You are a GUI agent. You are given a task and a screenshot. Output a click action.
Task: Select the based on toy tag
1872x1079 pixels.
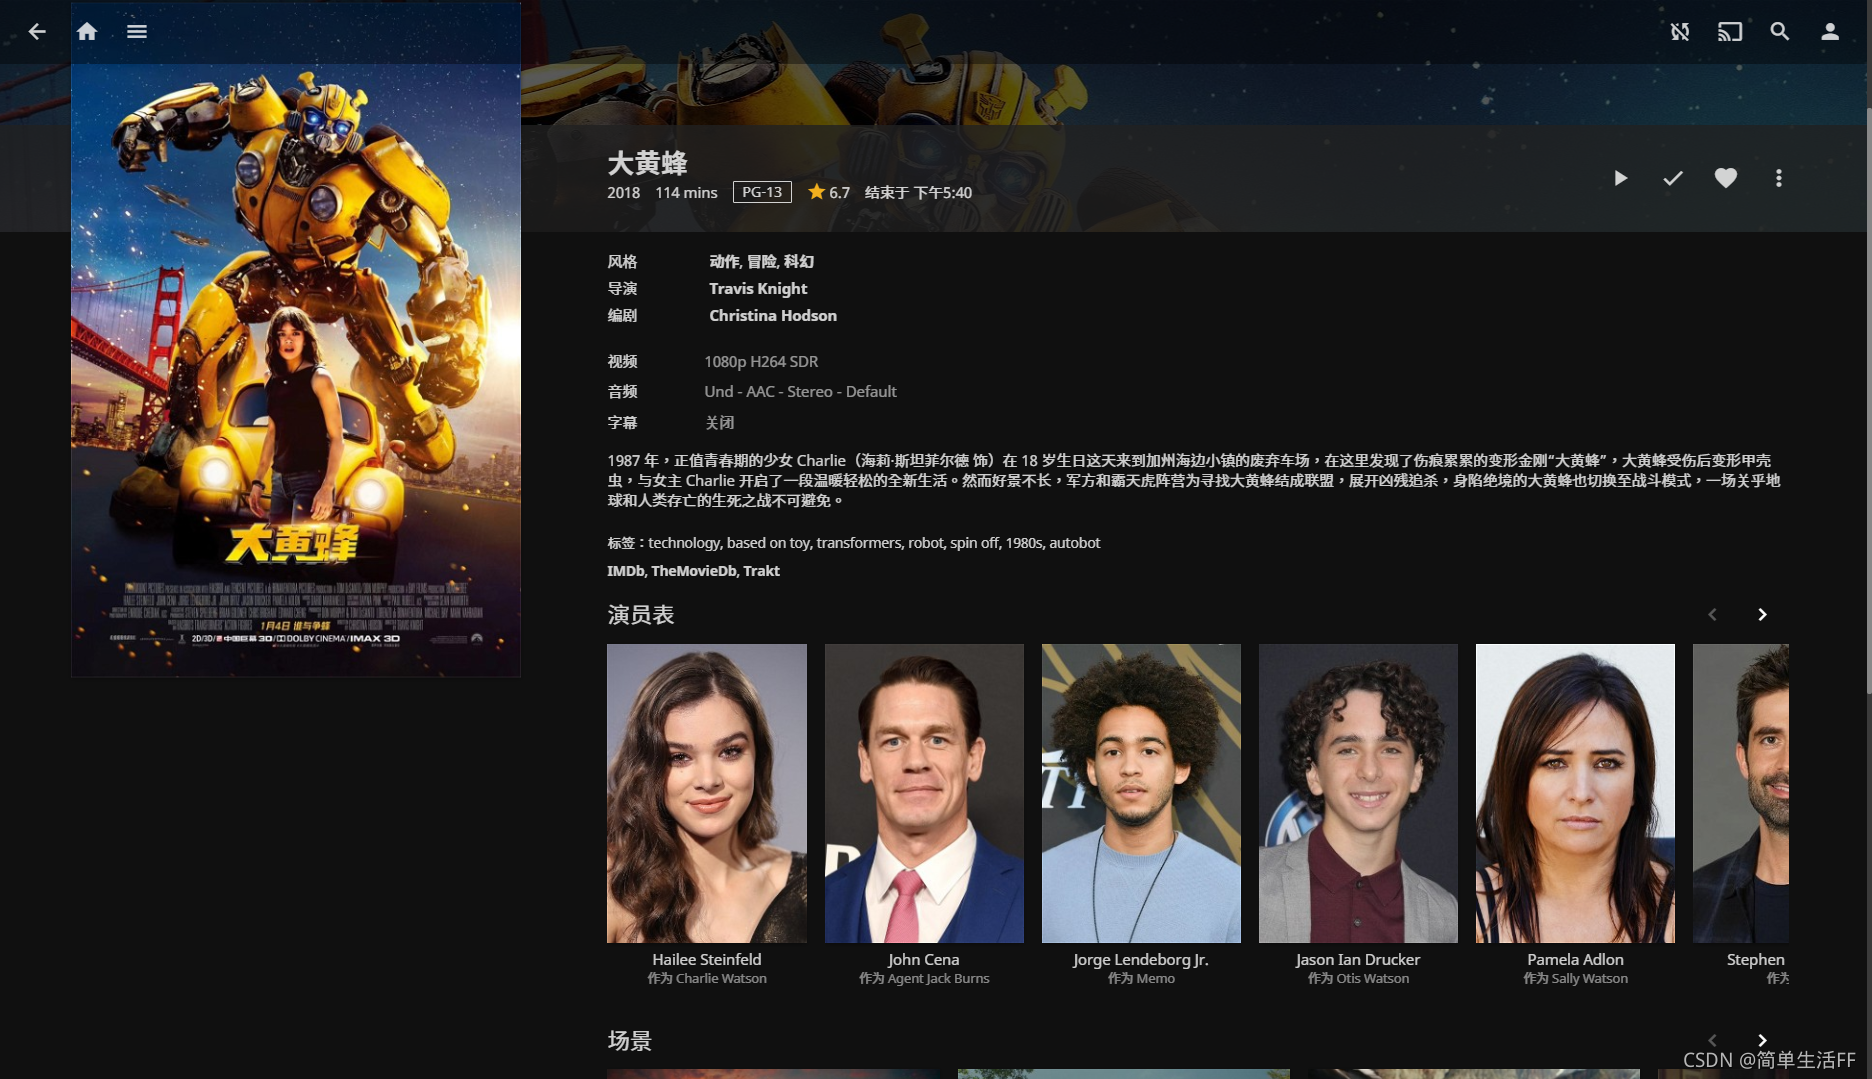click(x=767, y=542)
